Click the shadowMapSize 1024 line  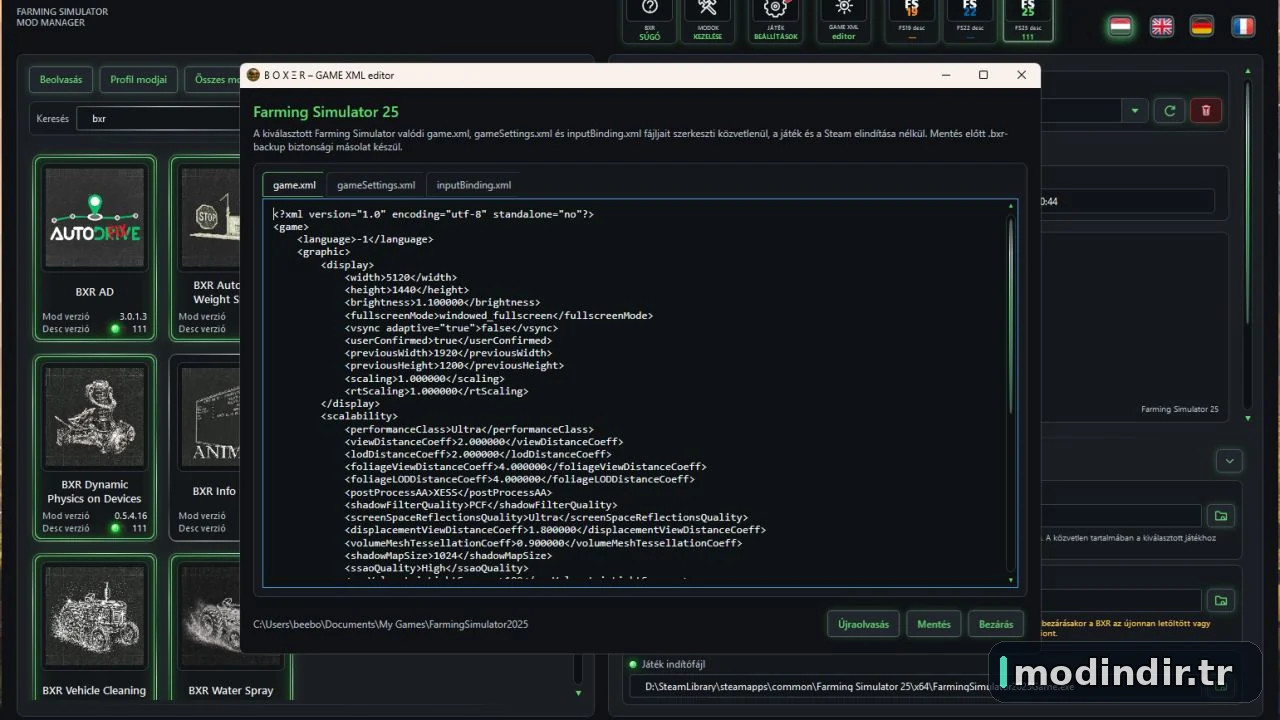448,555
